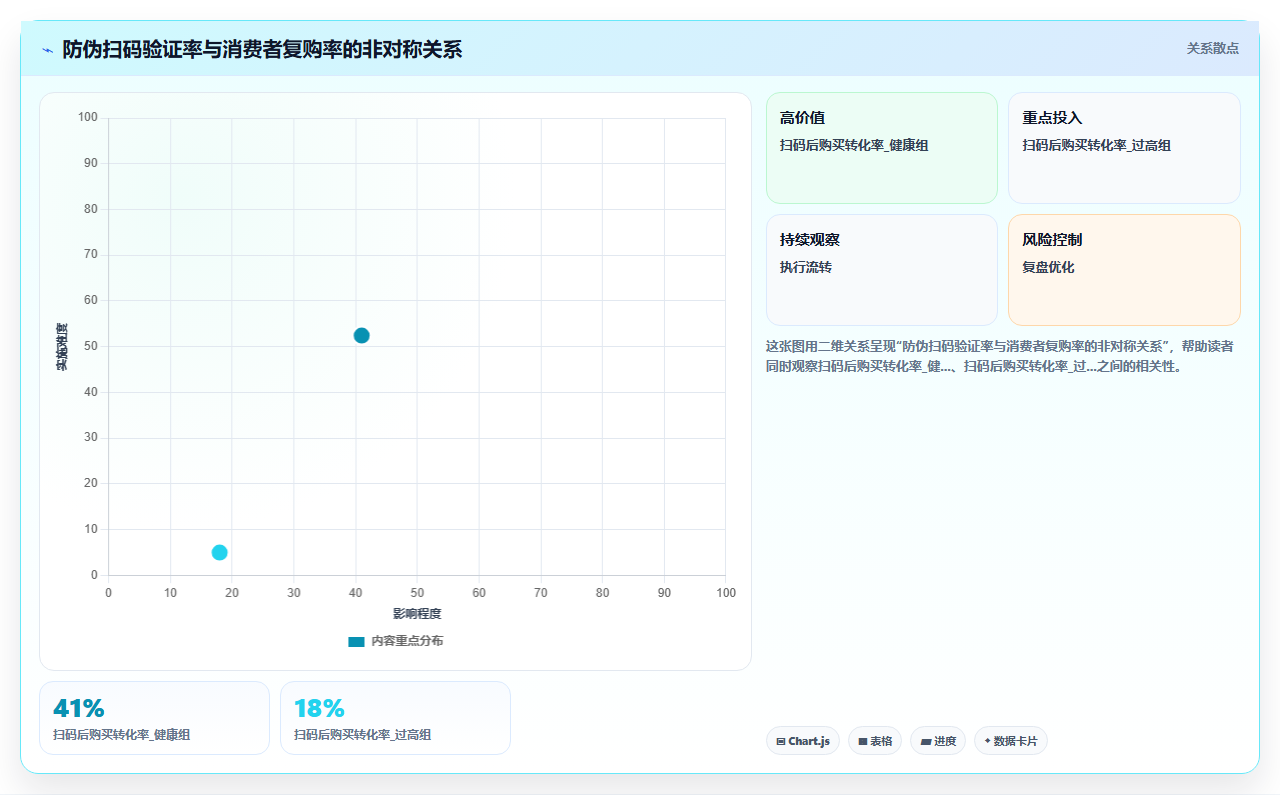The width and height of the screenshot is (1280, 795).
Task: Select the light cyan scatter point
Action: [x=220, y=552]
